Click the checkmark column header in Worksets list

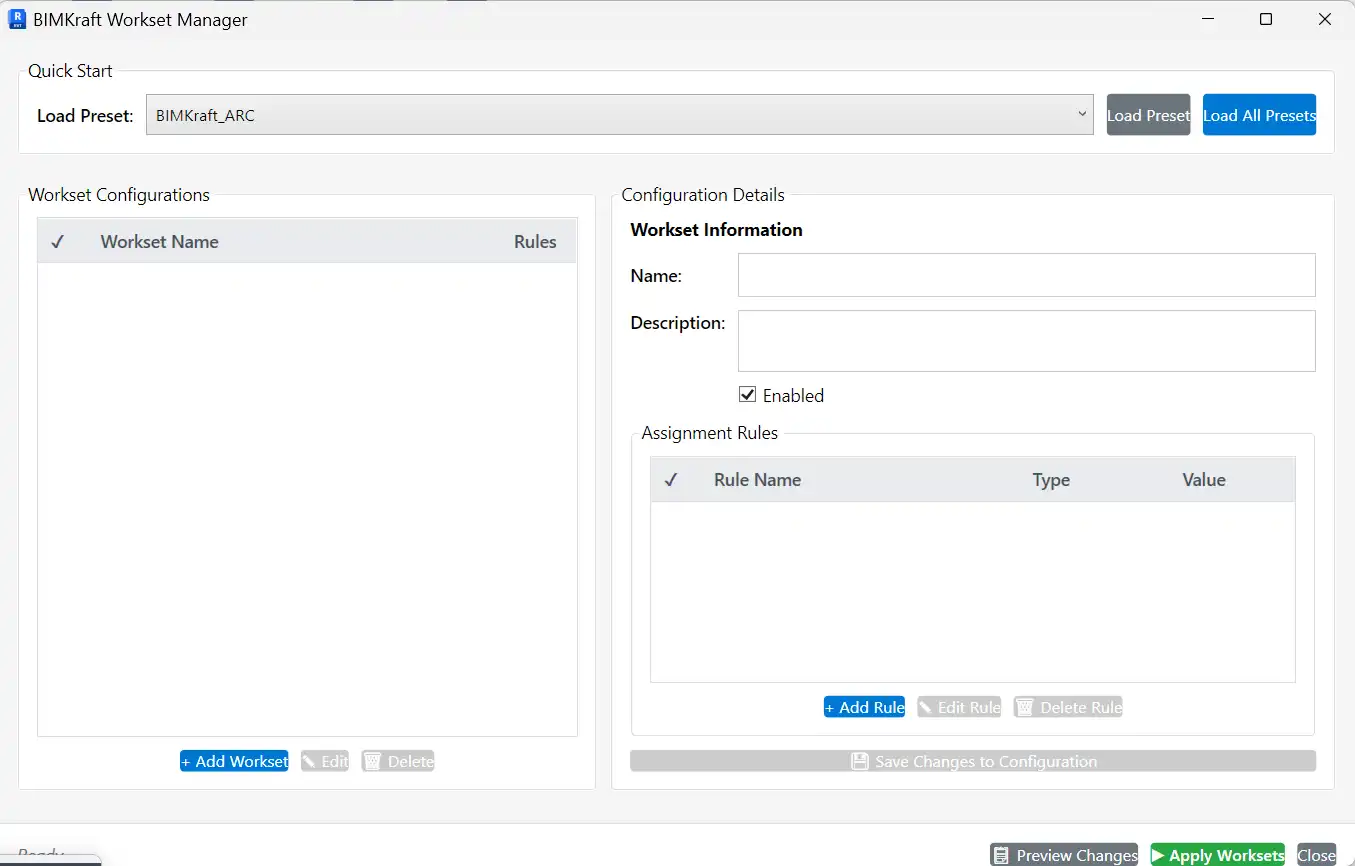click(x=57, y=241)
